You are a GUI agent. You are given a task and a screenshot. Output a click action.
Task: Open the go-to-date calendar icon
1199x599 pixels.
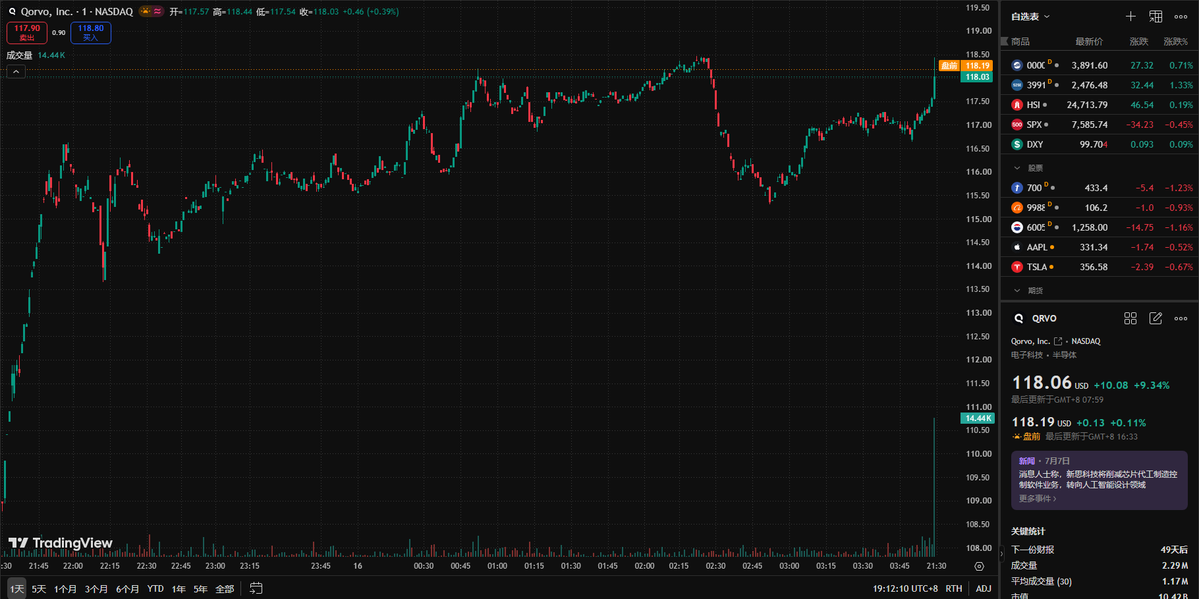[x=256, y=588]
